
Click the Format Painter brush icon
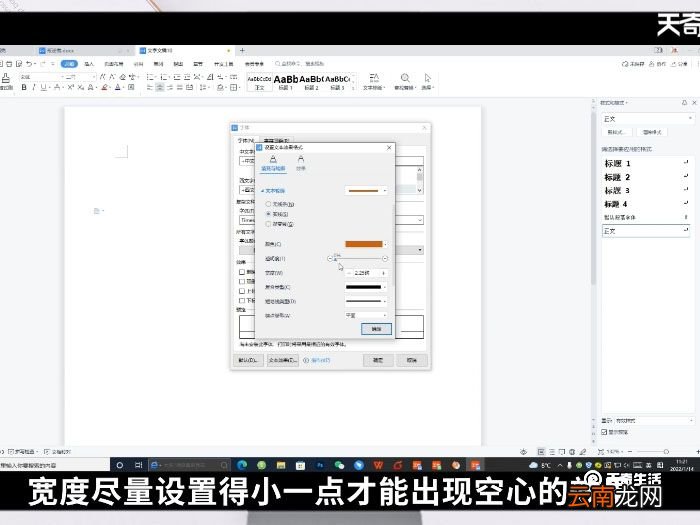pyautogui.click(x=6, y=79)
